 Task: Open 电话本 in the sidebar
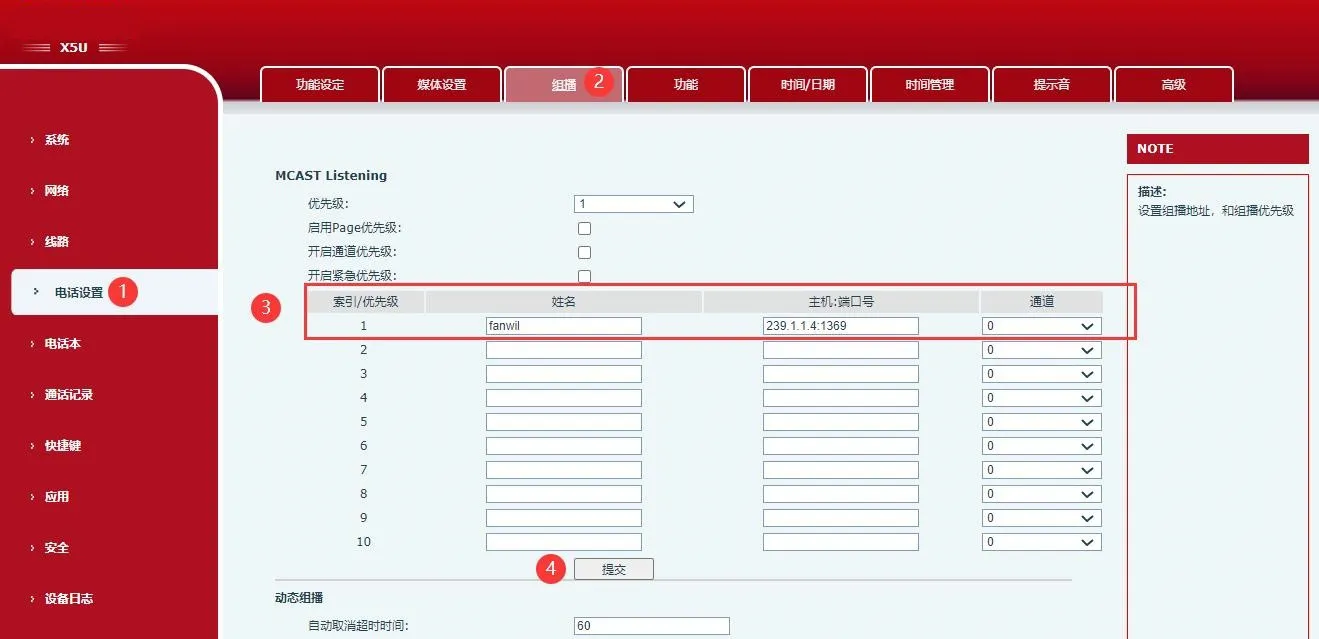62,344
